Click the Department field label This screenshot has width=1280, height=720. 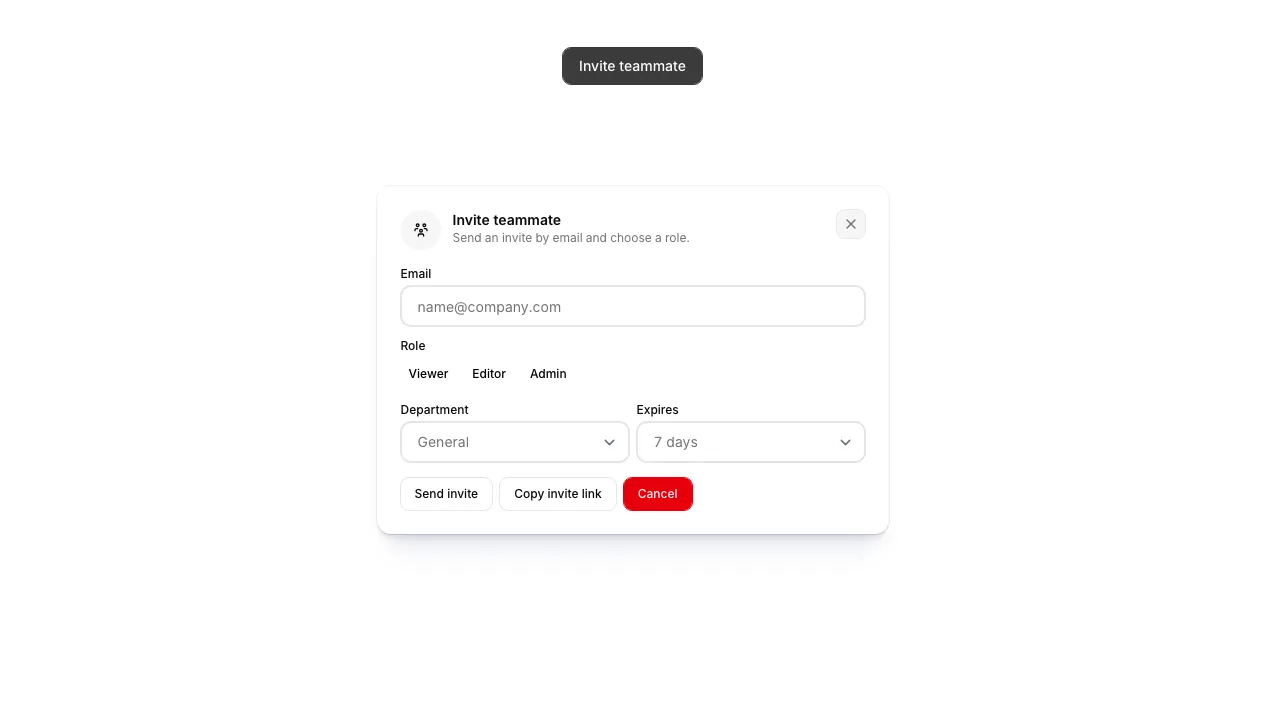pos(435,410)
